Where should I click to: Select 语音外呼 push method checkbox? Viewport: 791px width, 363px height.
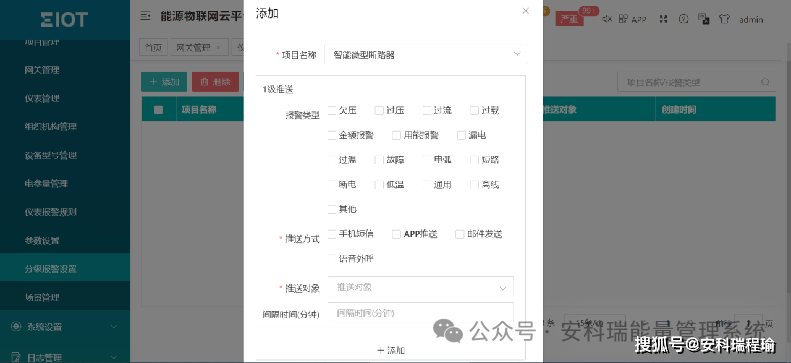tap(331, 259)
